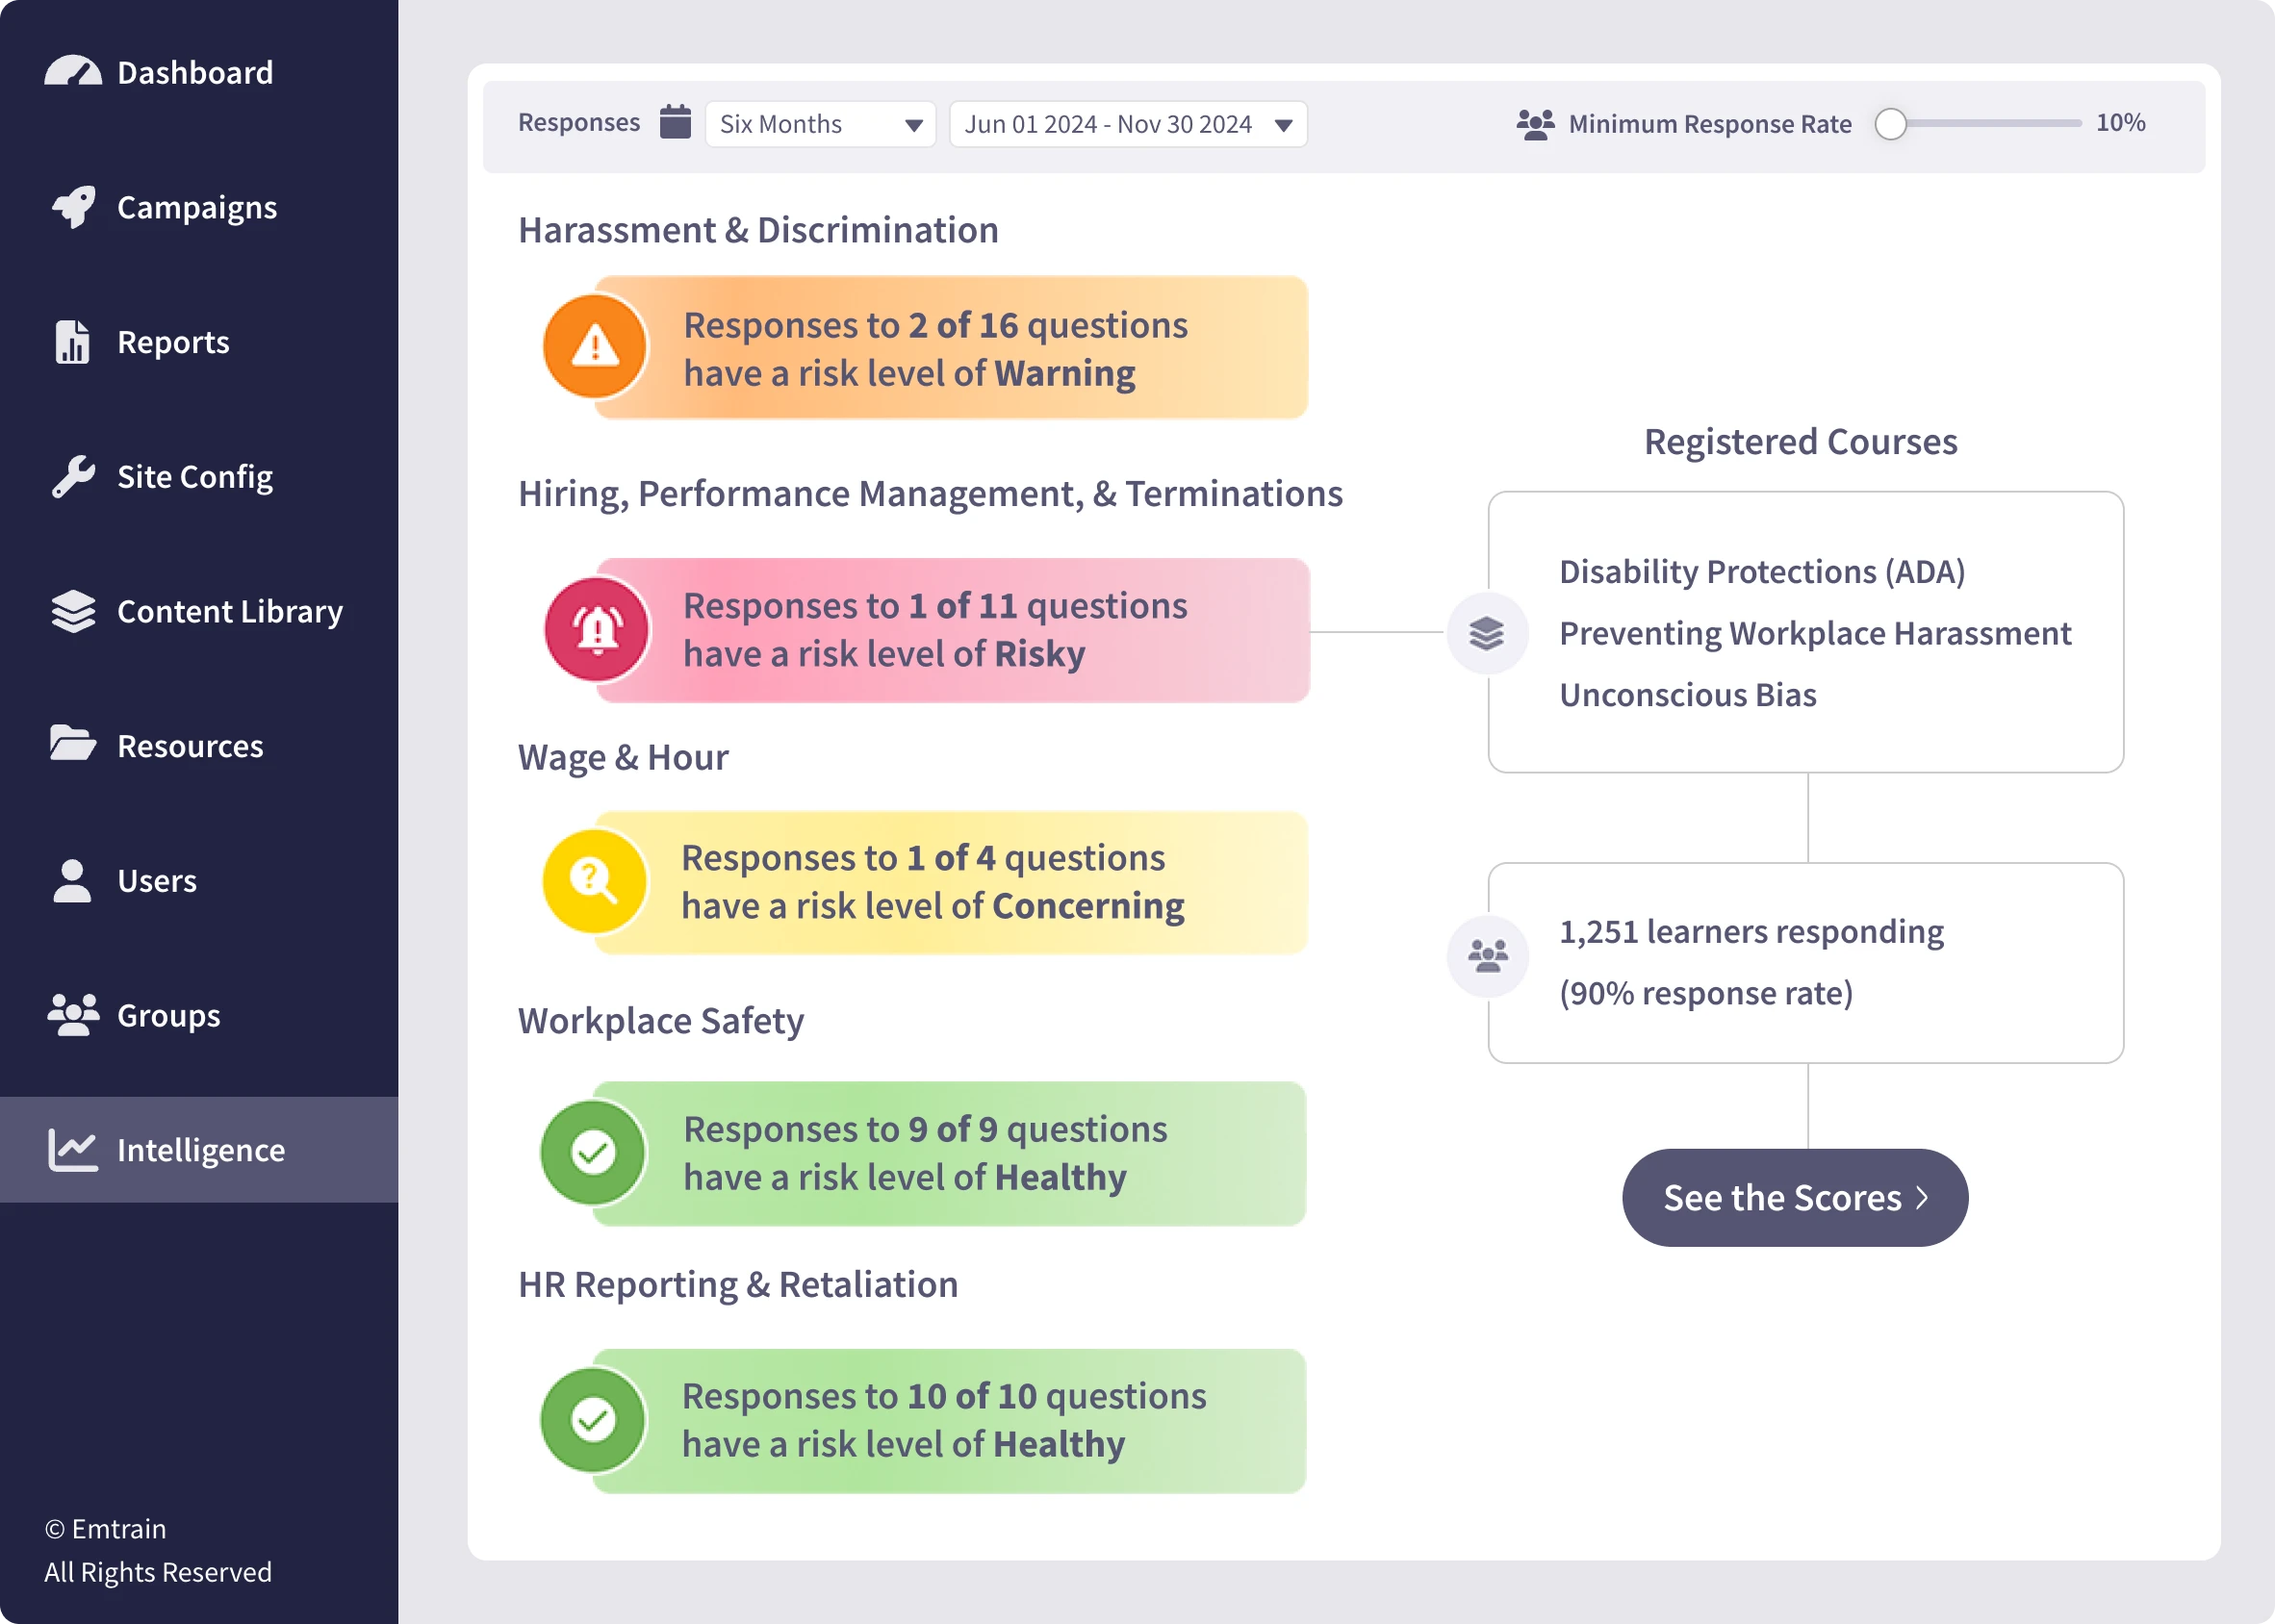
Task: Click the Minimum Response Rate people icon
Action: [1535, 124]
